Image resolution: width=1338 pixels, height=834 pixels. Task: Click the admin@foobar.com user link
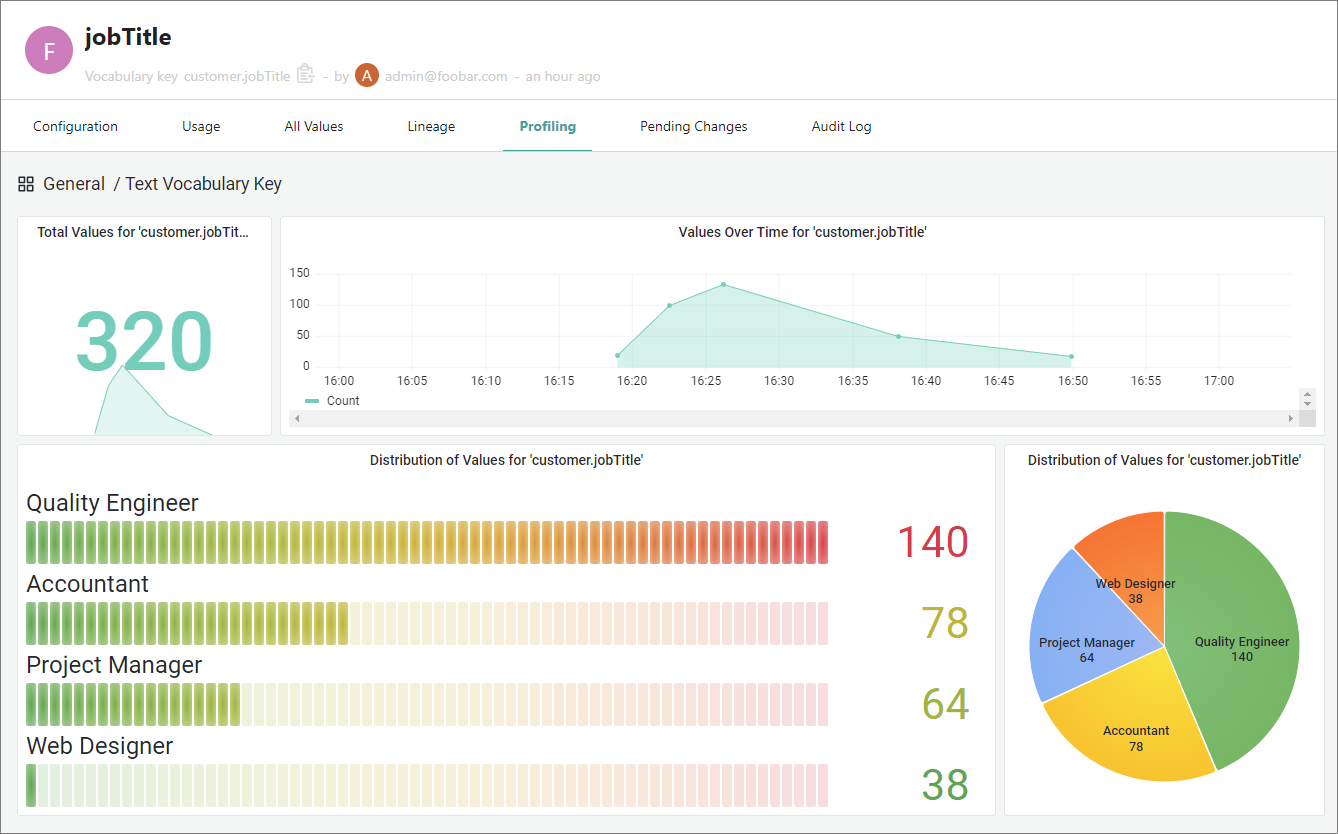tap(446, 77)
